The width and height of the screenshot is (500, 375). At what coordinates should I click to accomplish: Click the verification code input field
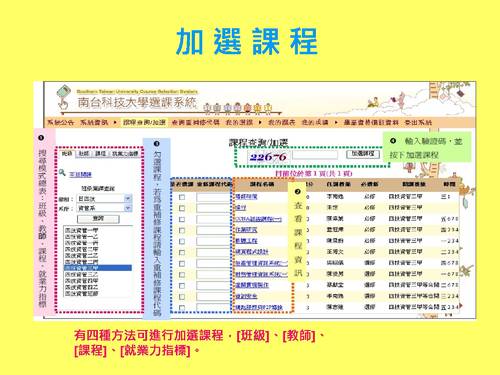pos(315,155)
